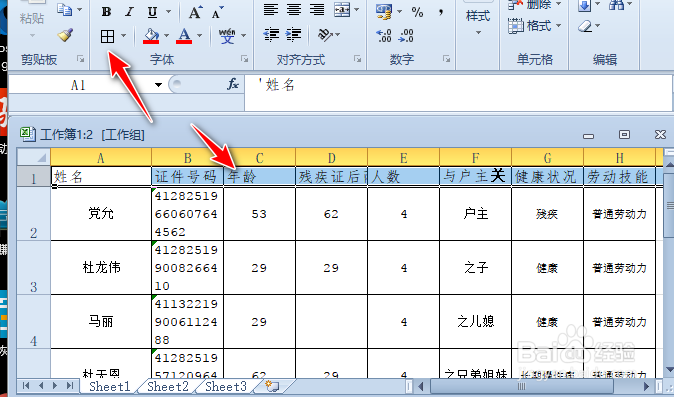The height and width of the screenshot is (397, 674).
Task: Toggle Bold formatting
Action: [106, 12]
